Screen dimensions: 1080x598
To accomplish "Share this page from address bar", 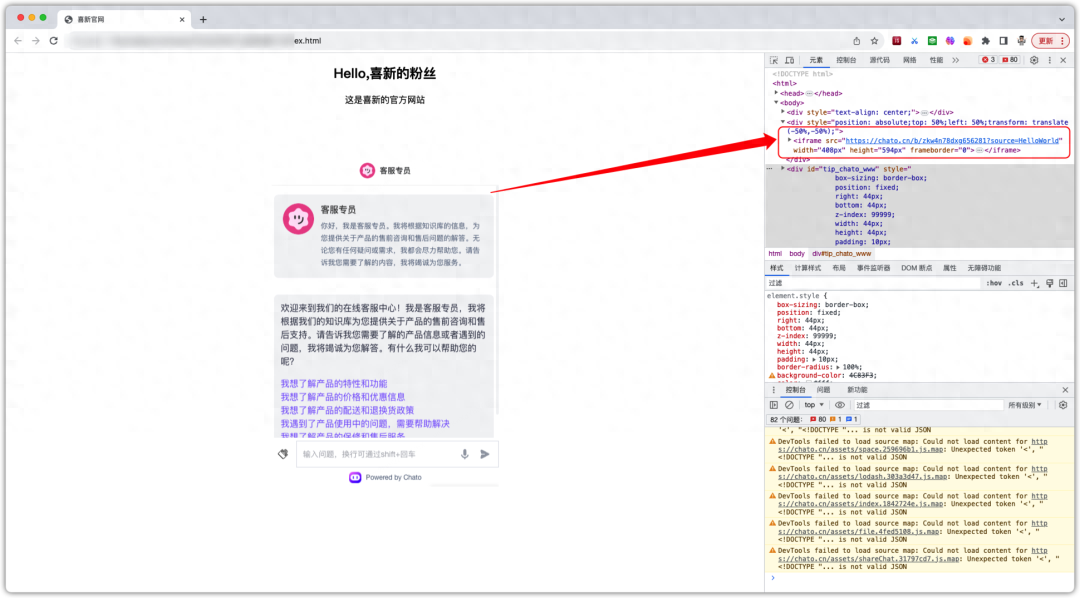I will click(x=856, y=41).
